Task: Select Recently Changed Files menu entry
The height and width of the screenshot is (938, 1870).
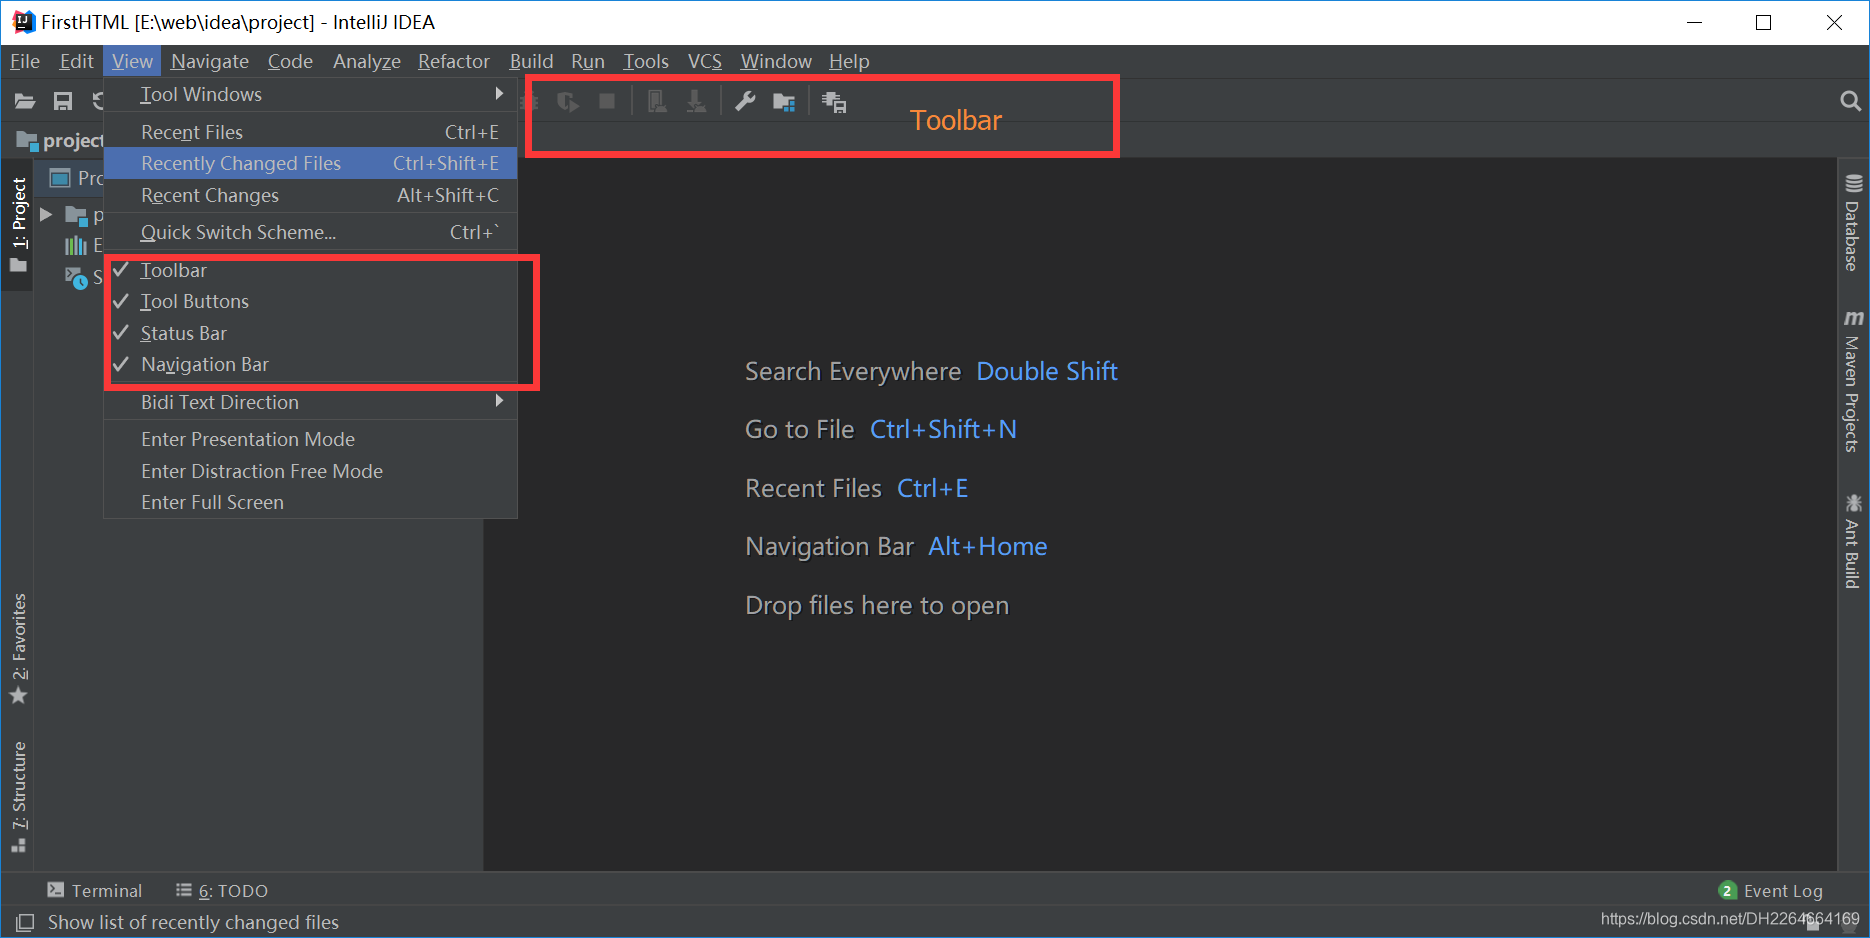Action: (310, 163)
